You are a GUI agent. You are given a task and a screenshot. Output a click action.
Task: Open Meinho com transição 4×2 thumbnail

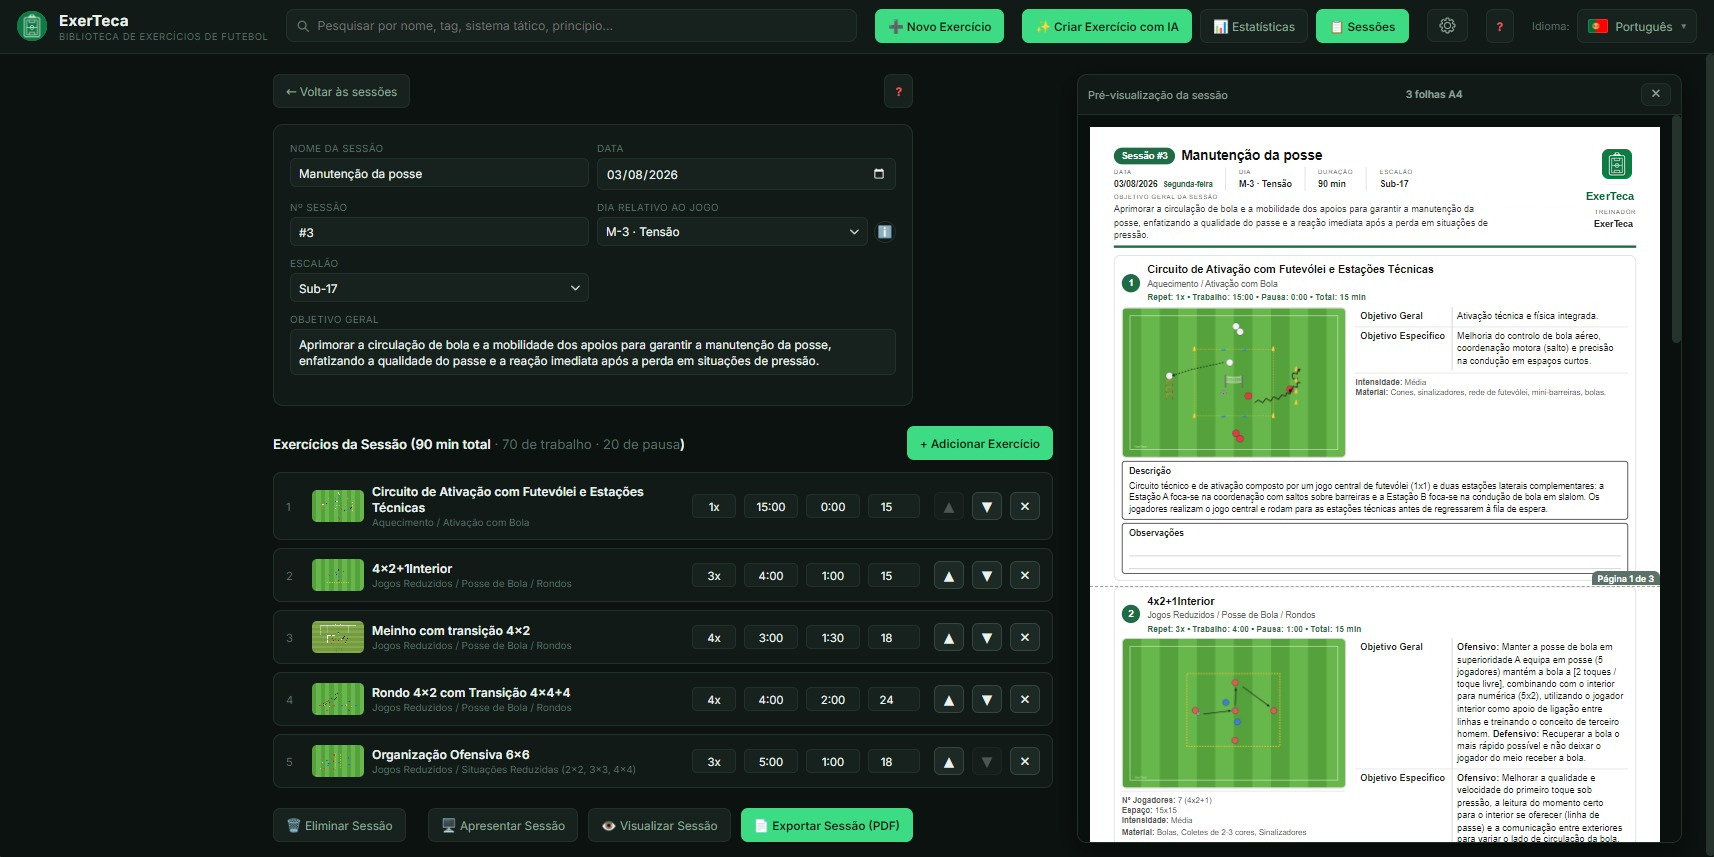click(338, 637)
